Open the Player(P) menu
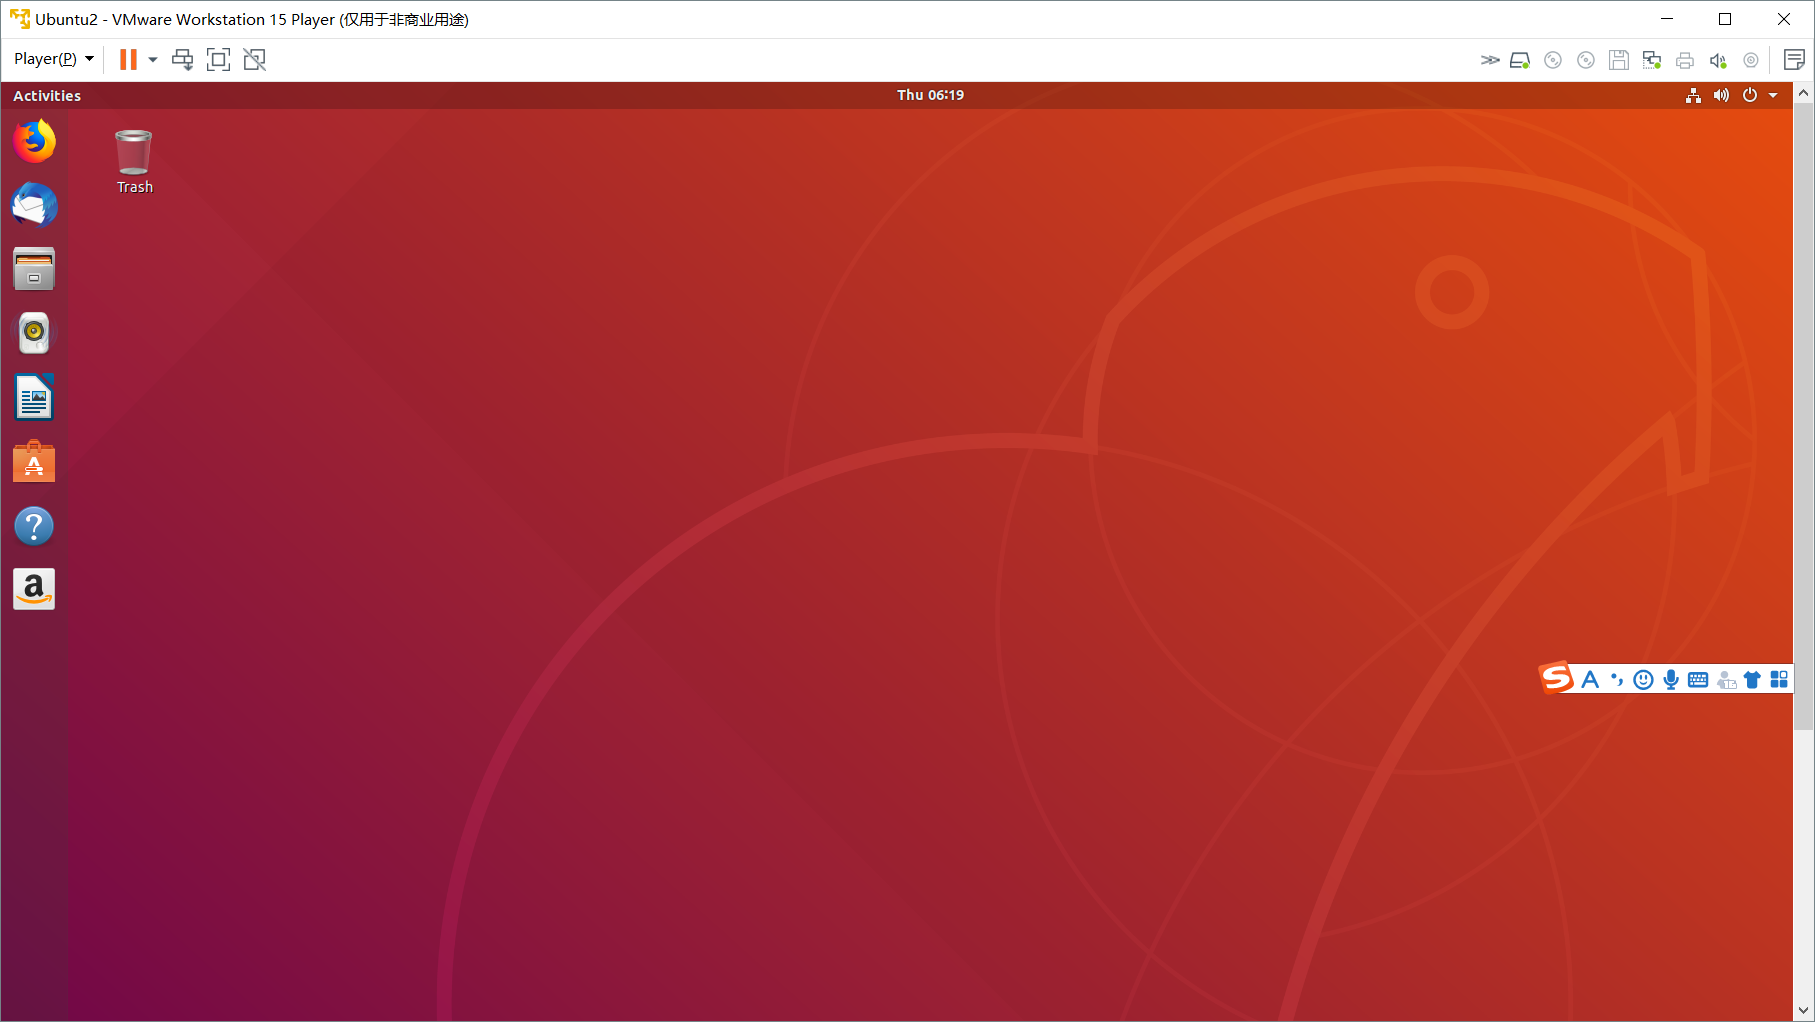1815x1022 pixels. 53,59
